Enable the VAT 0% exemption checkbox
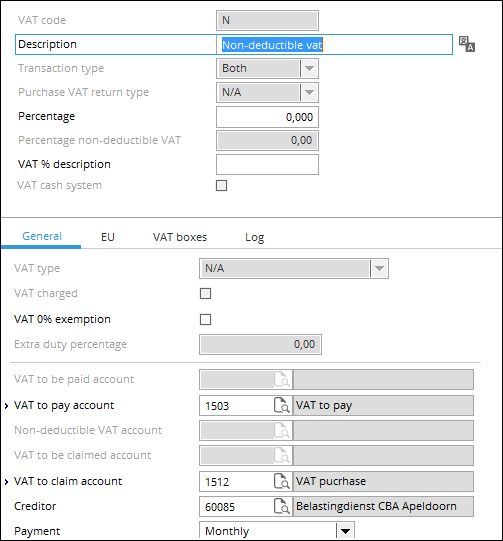The height and width of the screenshot is (541, 503). point(205,319)
